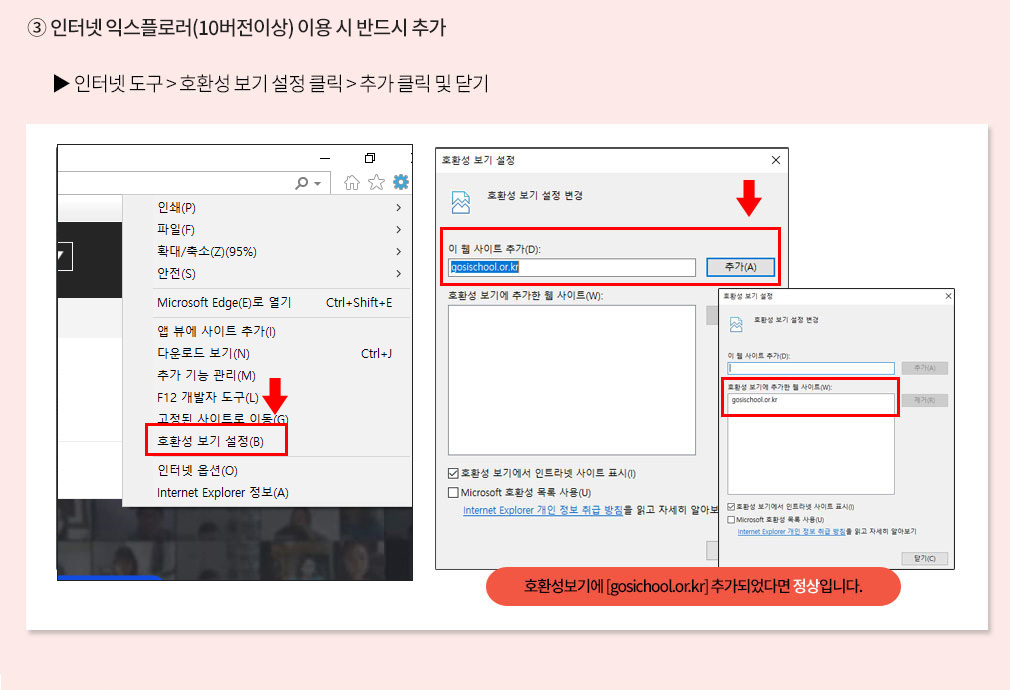
Task: Expand the 인쇄(P) submenu arrow
Action: click(x=398, y=207)
